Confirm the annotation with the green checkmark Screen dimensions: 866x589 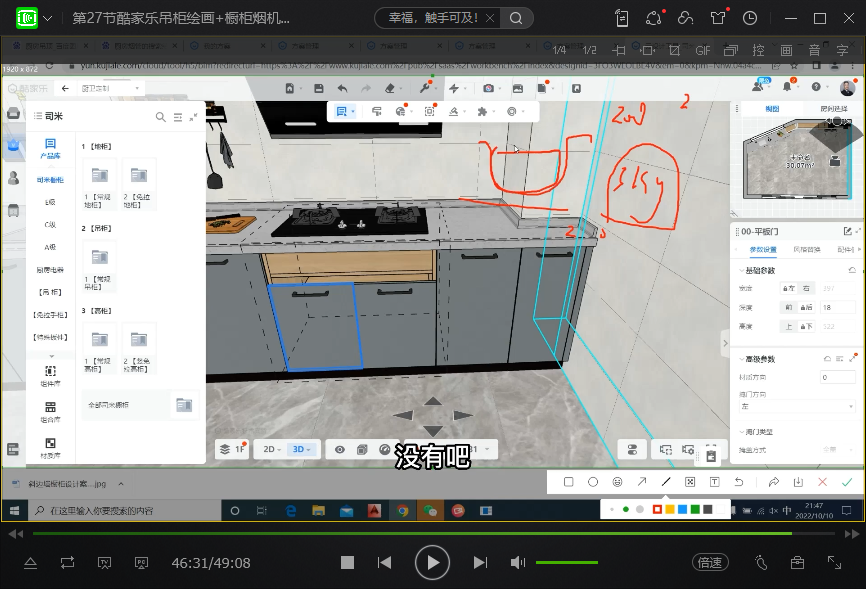point(847,482)
